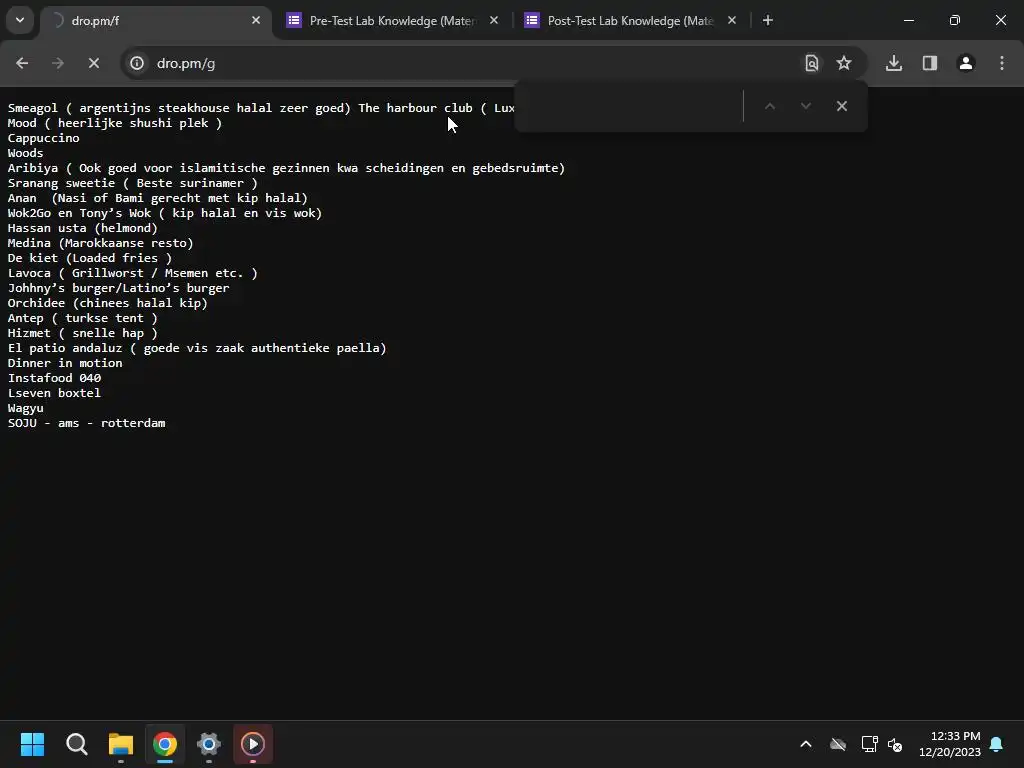Click the line starting with 'Aribiya'
The image size is (1024, 768).
286,168
